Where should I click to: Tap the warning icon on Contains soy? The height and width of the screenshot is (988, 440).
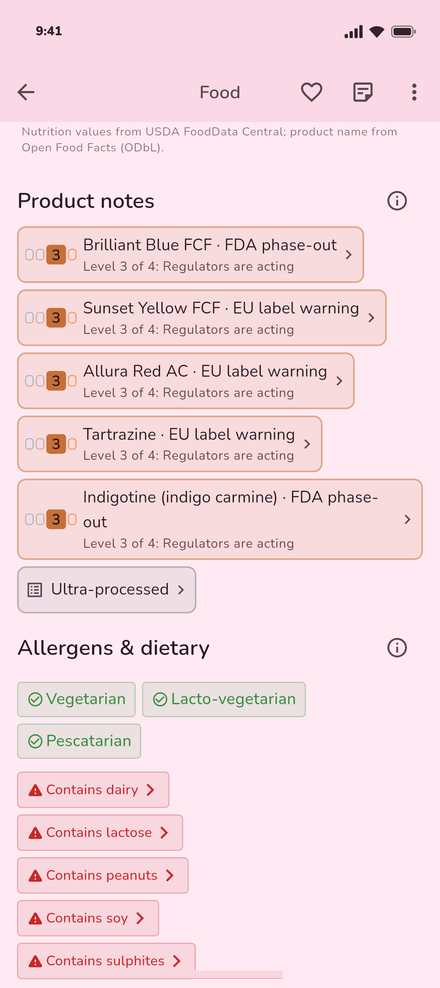[35, 918]
